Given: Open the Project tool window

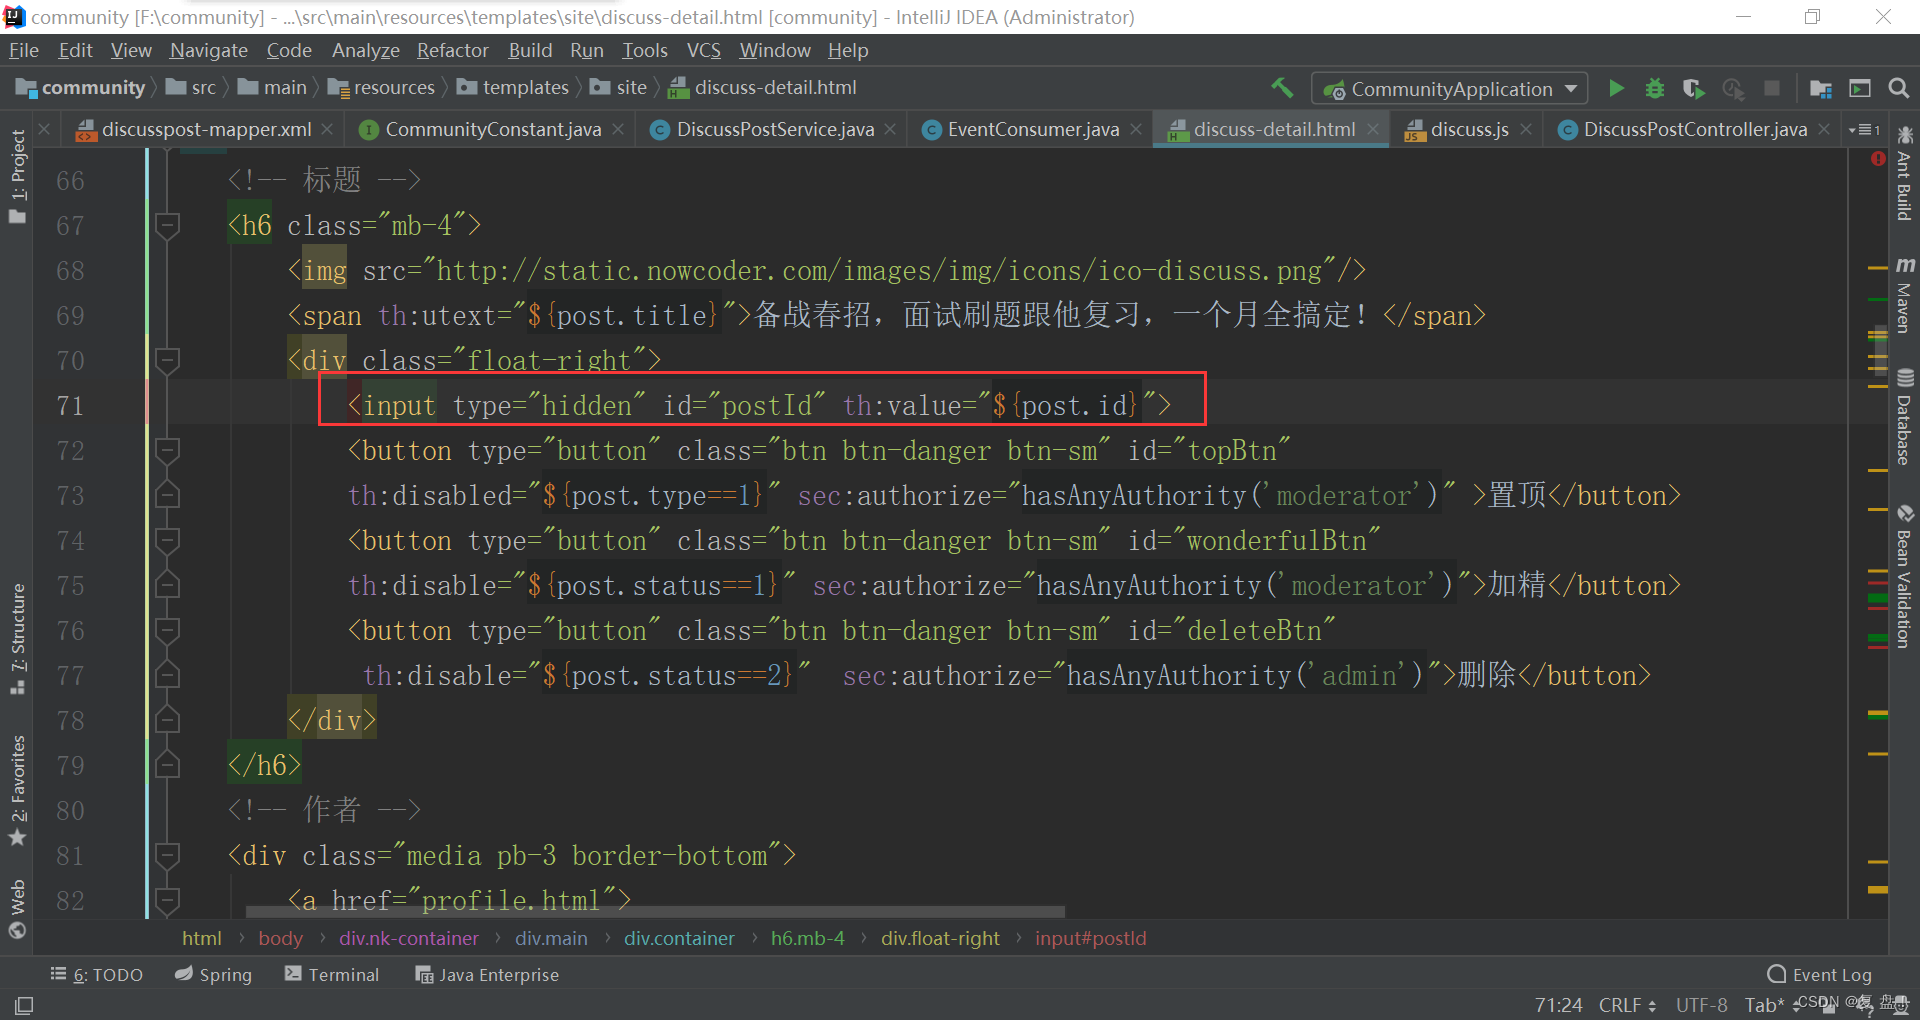Looking at the screenshot, I should tap(17, 178).
